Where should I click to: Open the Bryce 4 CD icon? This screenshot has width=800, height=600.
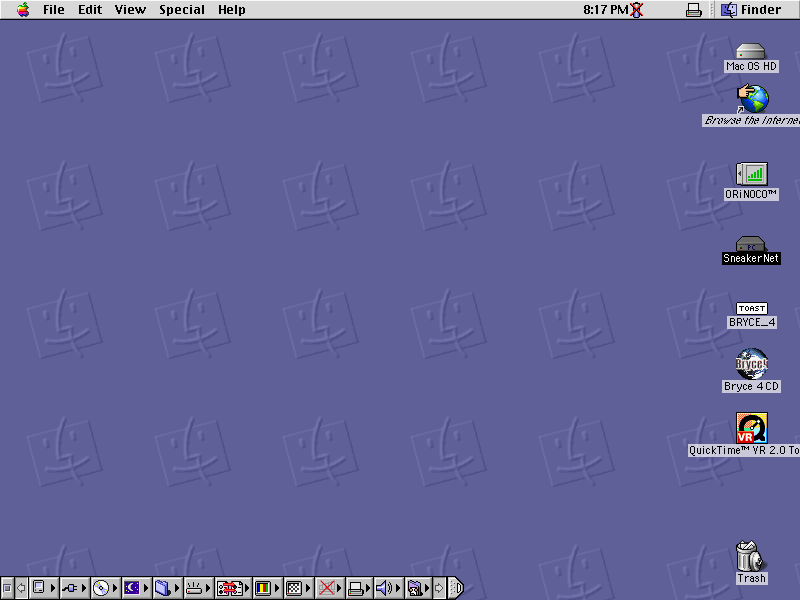point(750,368)
